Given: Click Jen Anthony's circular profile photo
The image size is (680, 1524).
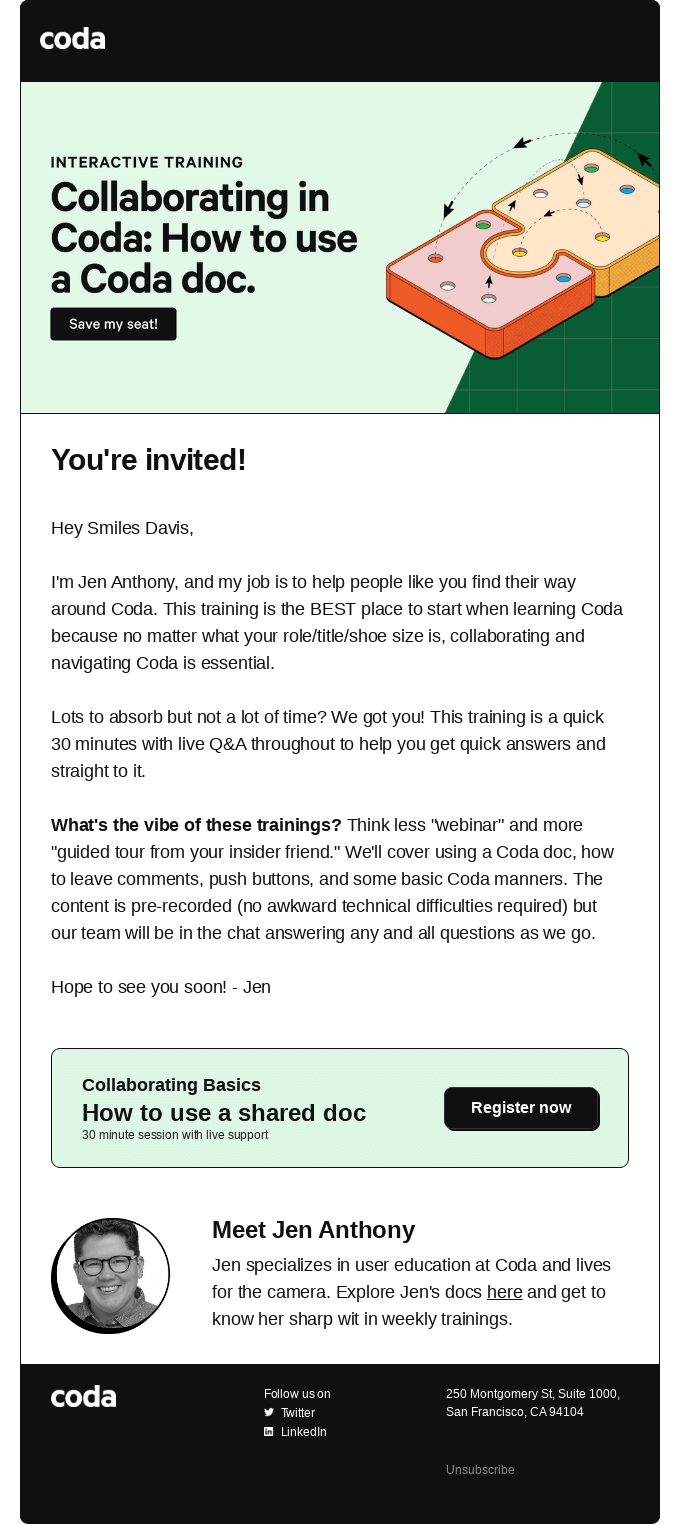Looking at the screenshot, I should pyautogui.click(x=110, y=1274).
